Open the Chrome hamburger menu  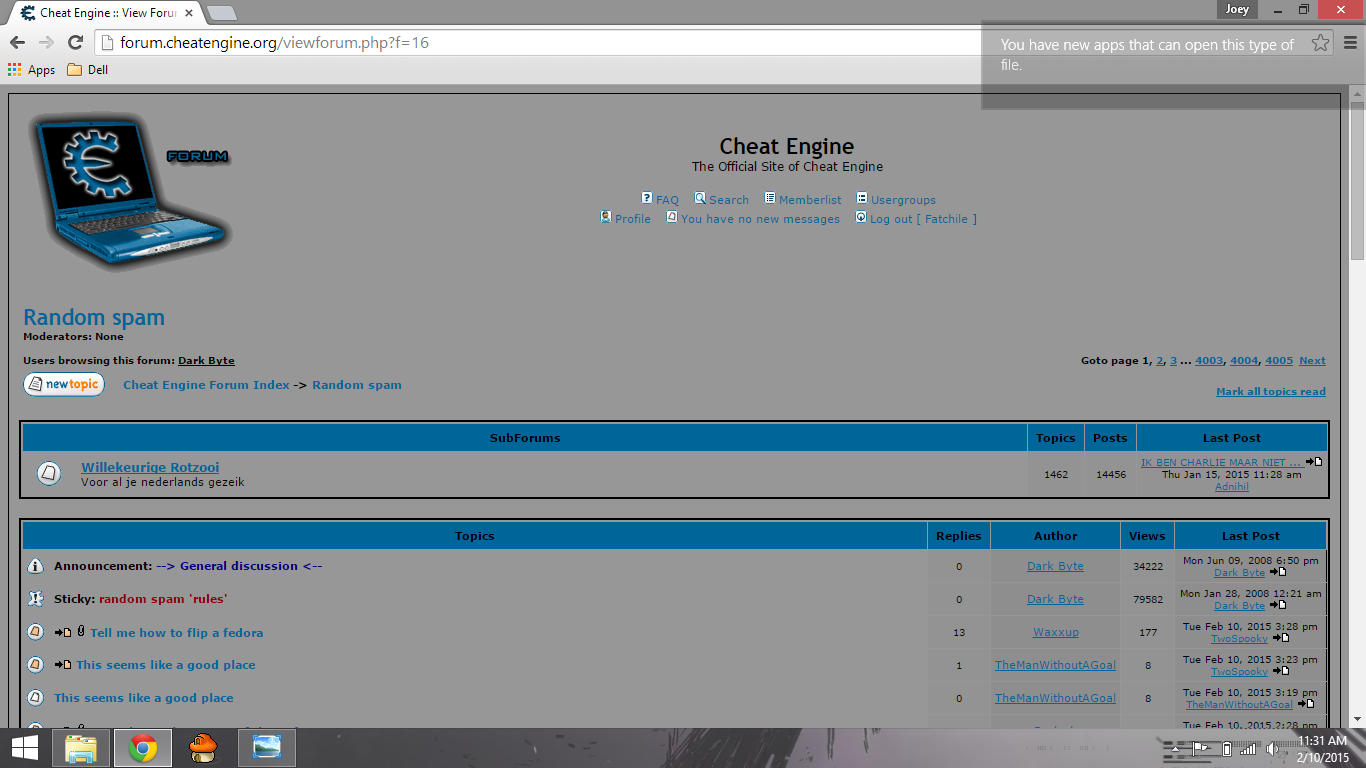pyautogui.click(x=1349, y=42)
